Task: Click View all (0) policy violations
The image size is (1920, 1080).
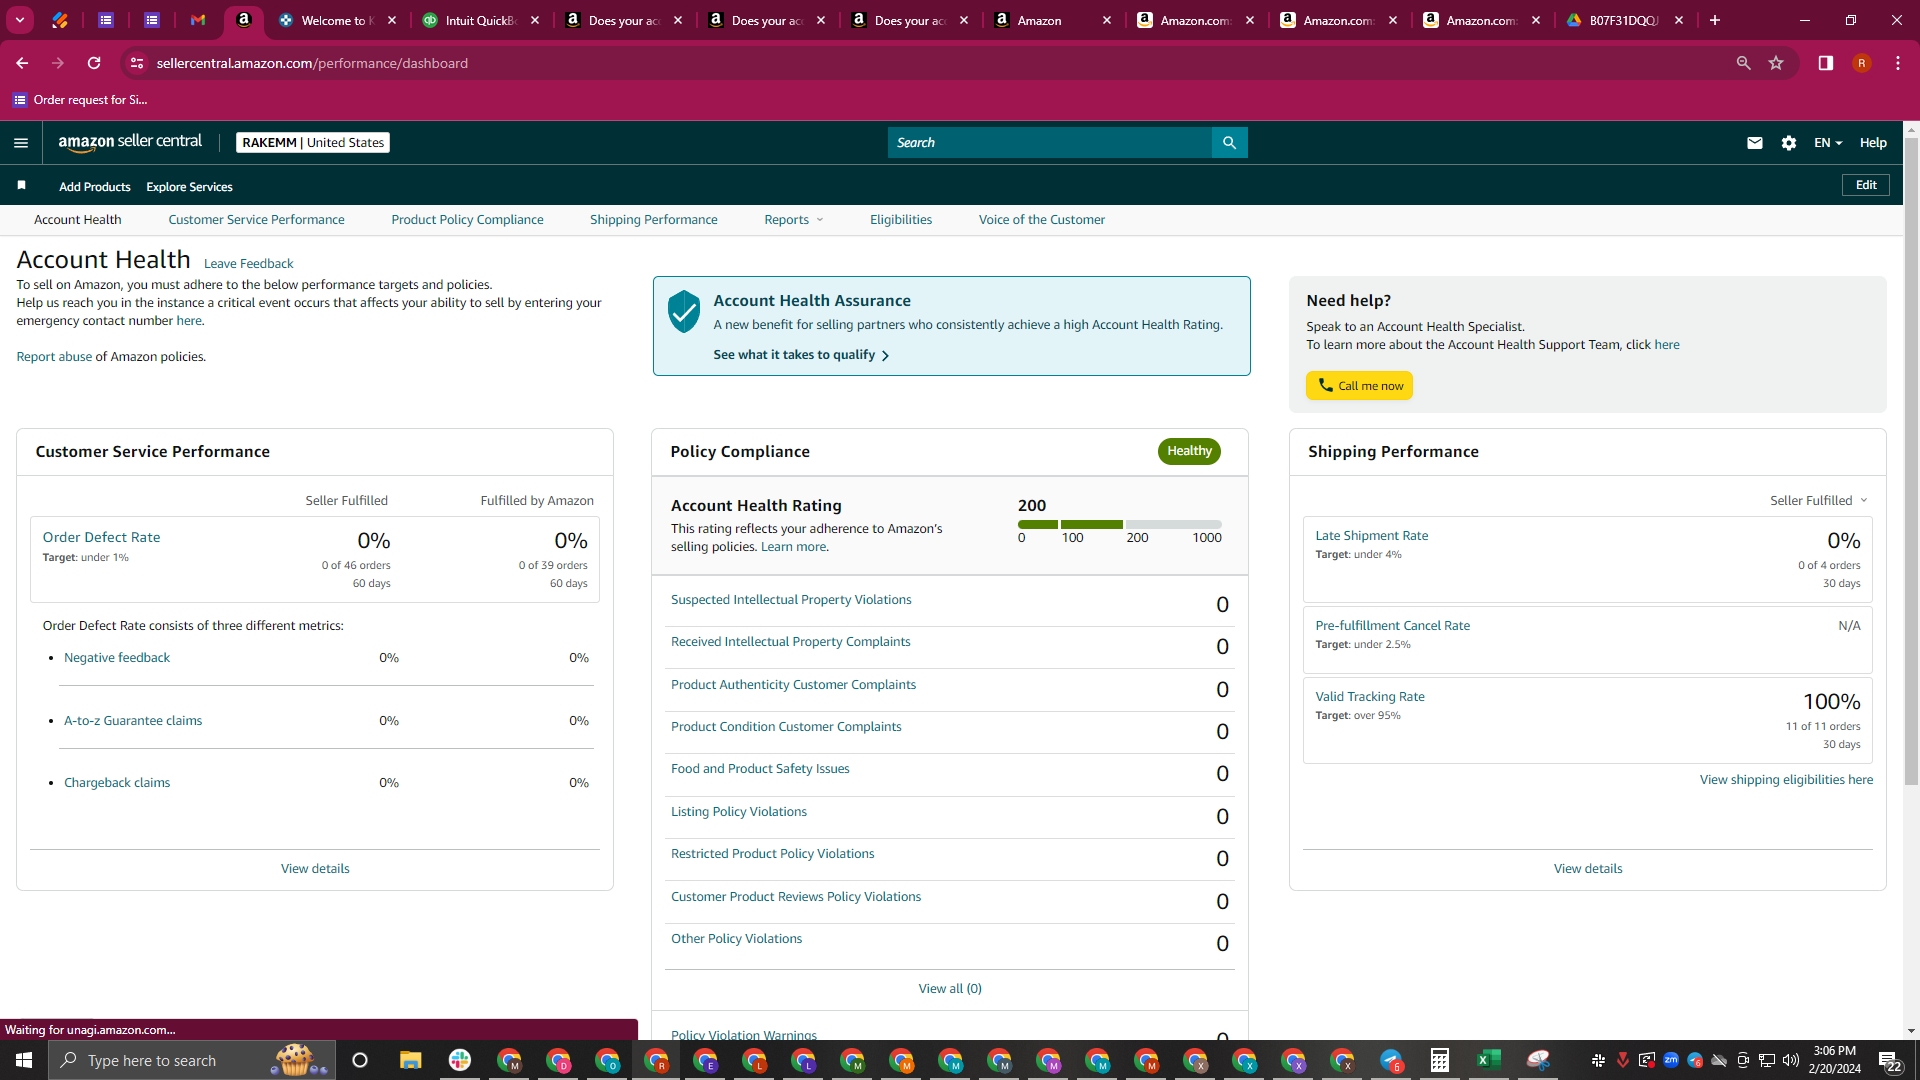Action: [x=950, y=989]
